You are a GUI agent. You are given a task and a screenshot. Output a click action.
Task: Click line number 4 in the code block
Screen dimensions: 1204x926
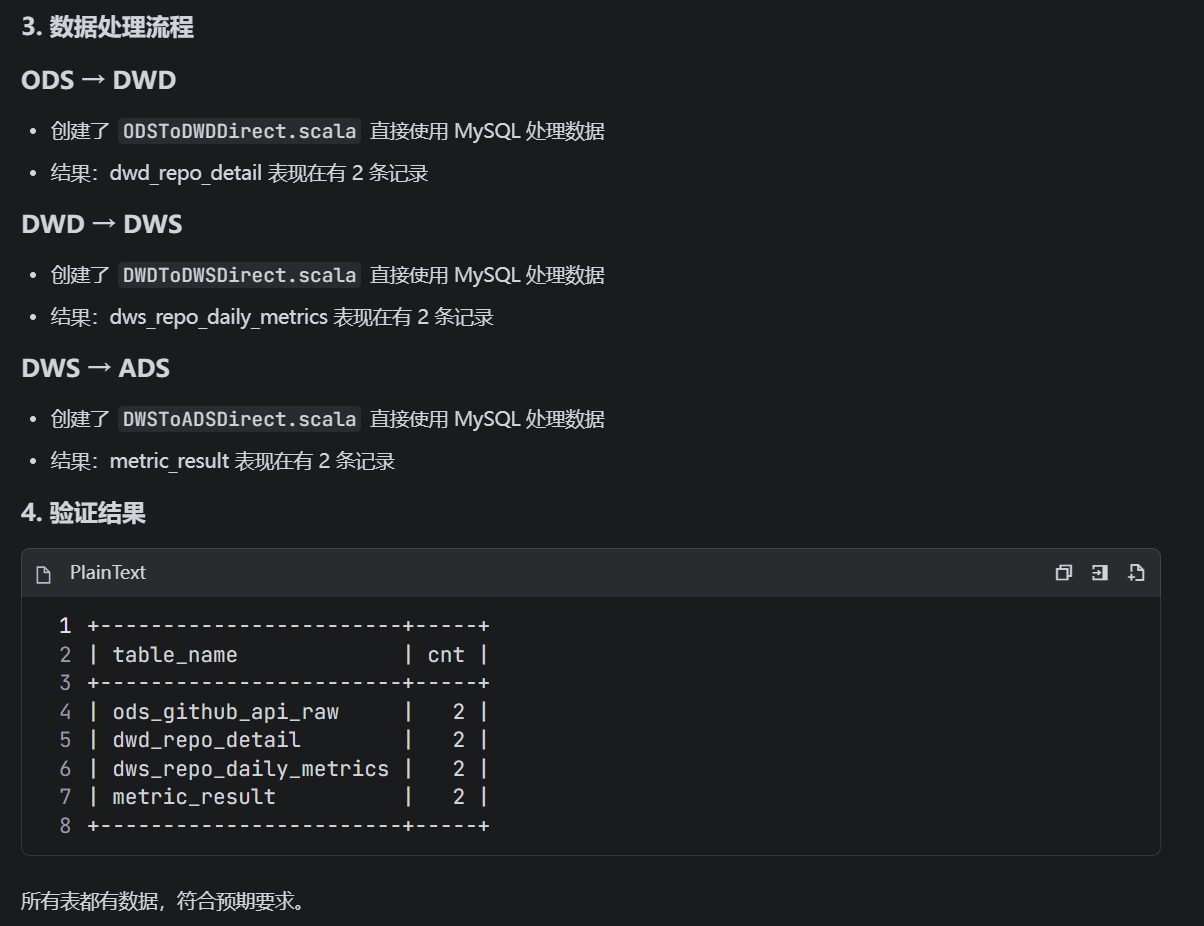[65, 712]
